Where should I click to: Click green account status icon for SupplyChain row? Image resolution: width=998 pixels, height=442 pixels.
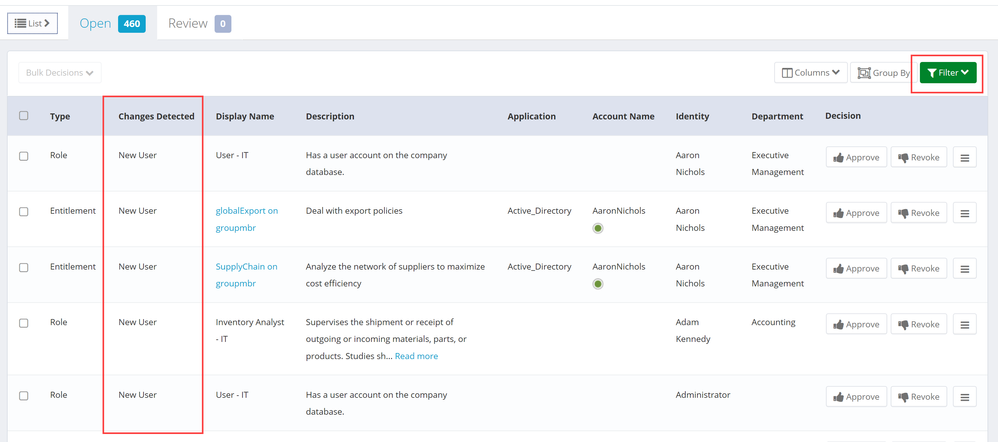coord(598,285)
